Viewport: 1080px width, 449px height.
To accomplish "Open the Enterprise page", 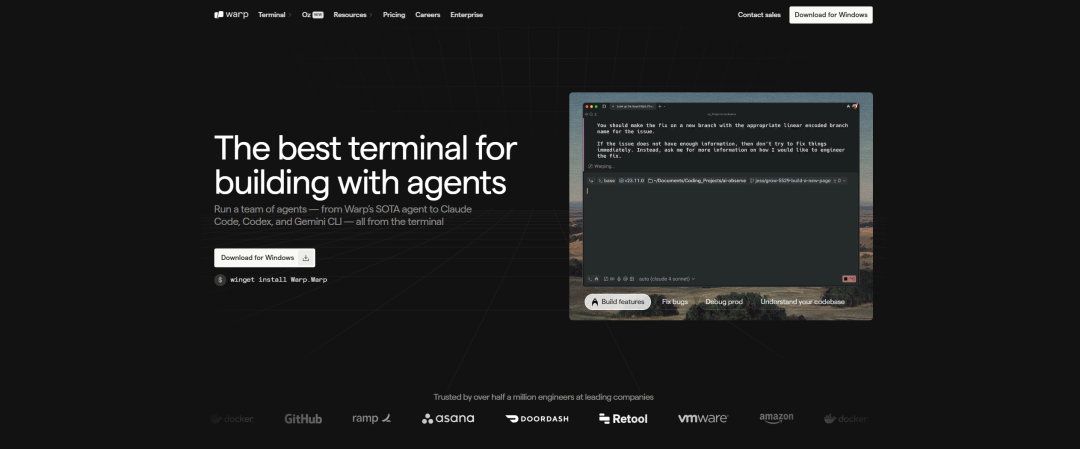I will pyautogui.click(x=466, y=14).
